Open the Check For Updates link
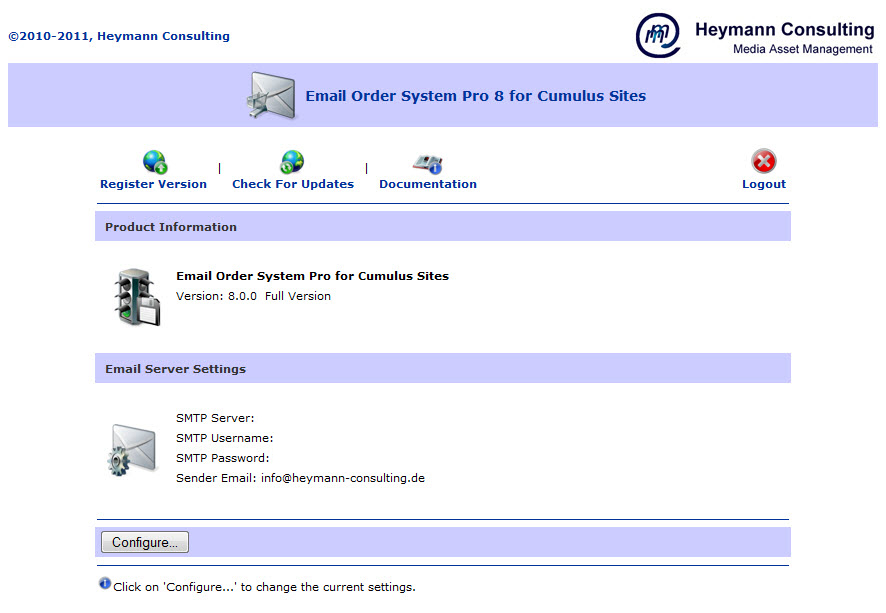886x613 pixels. click(293, 184)
